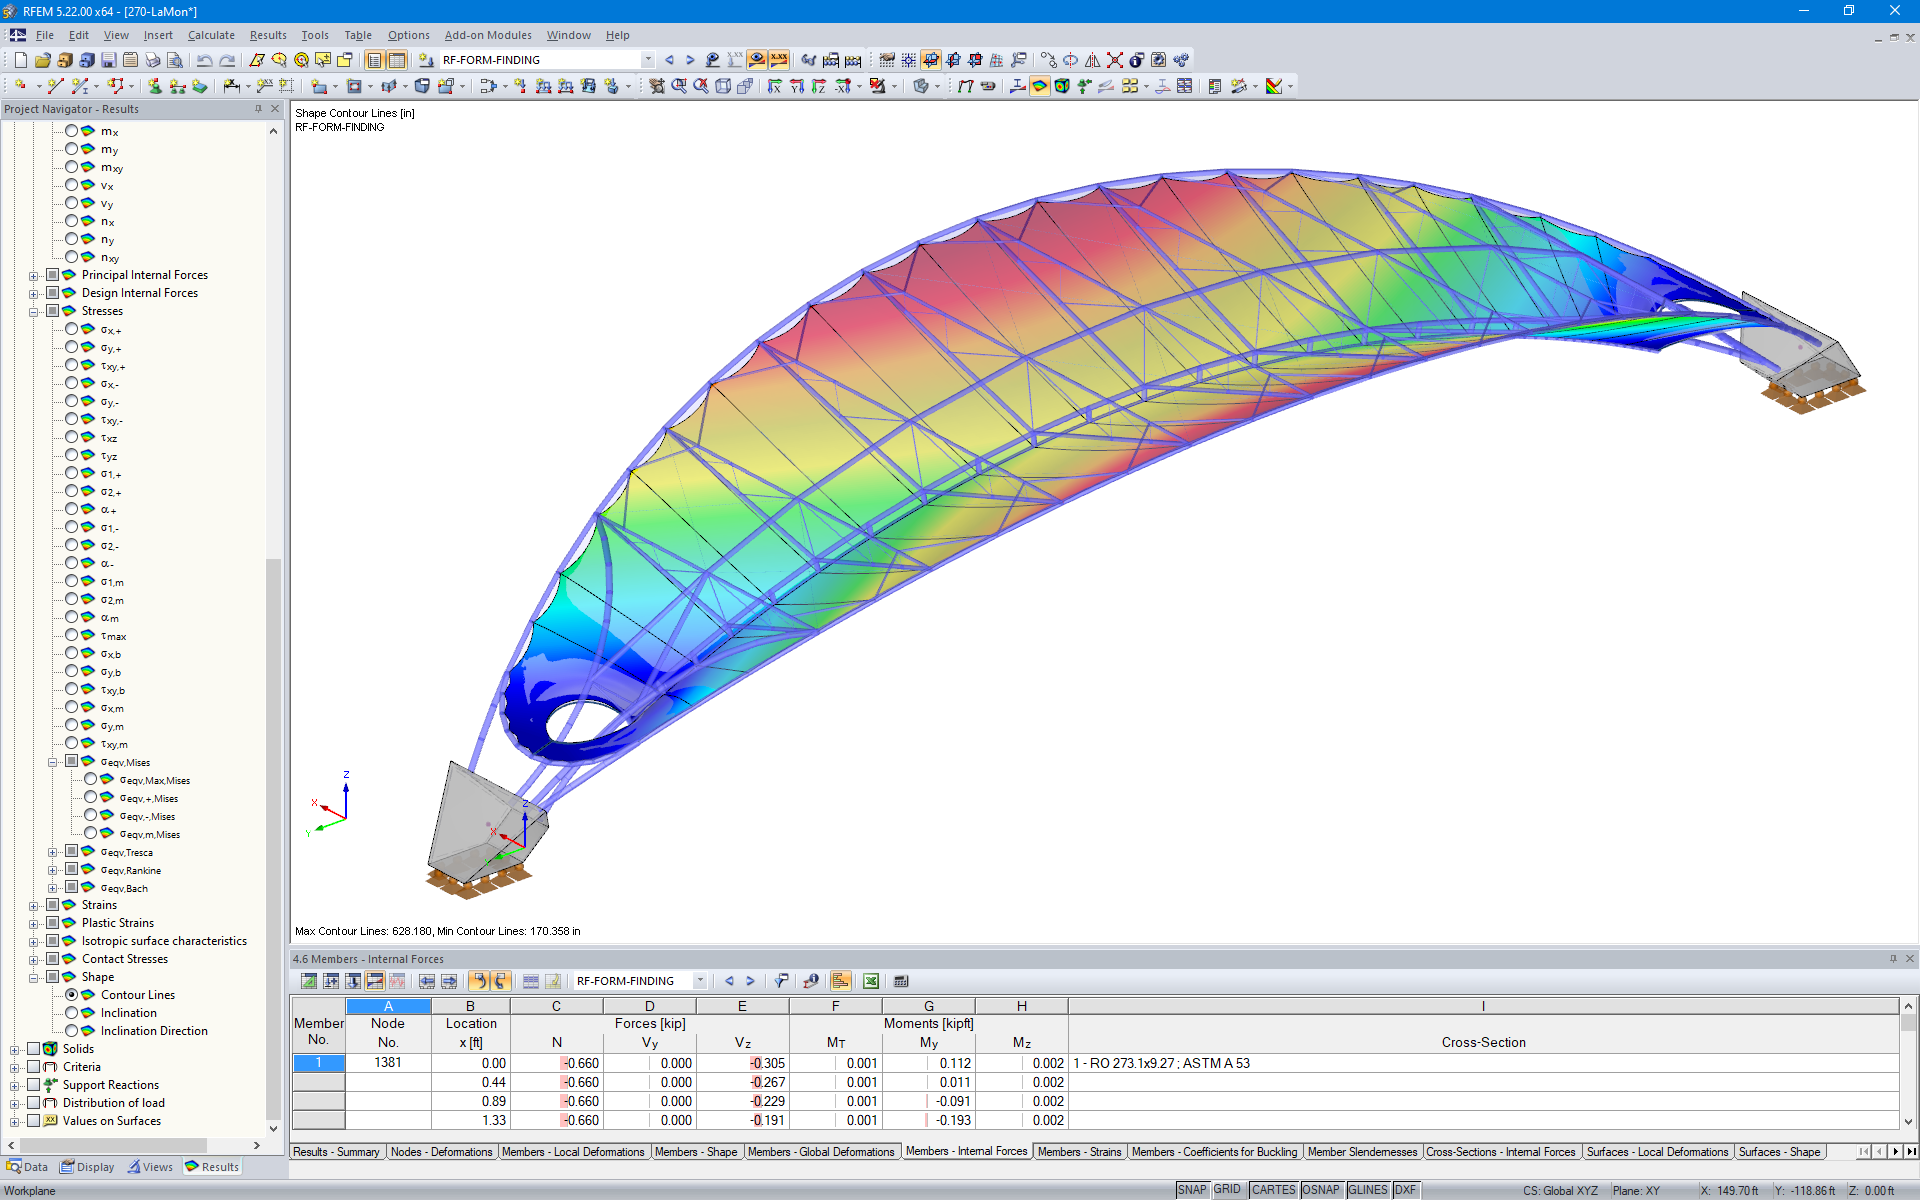Click the Open file folder icon
This screenshot has height=1200, width=1920.
tap(42, 60)
